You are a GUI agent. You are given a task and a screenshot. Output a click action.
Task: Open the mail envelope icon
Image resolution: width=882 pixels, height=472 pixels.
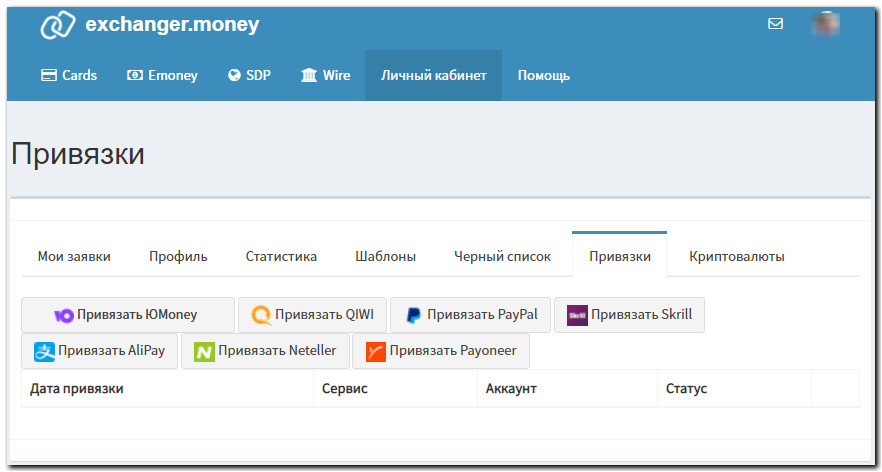776,24
